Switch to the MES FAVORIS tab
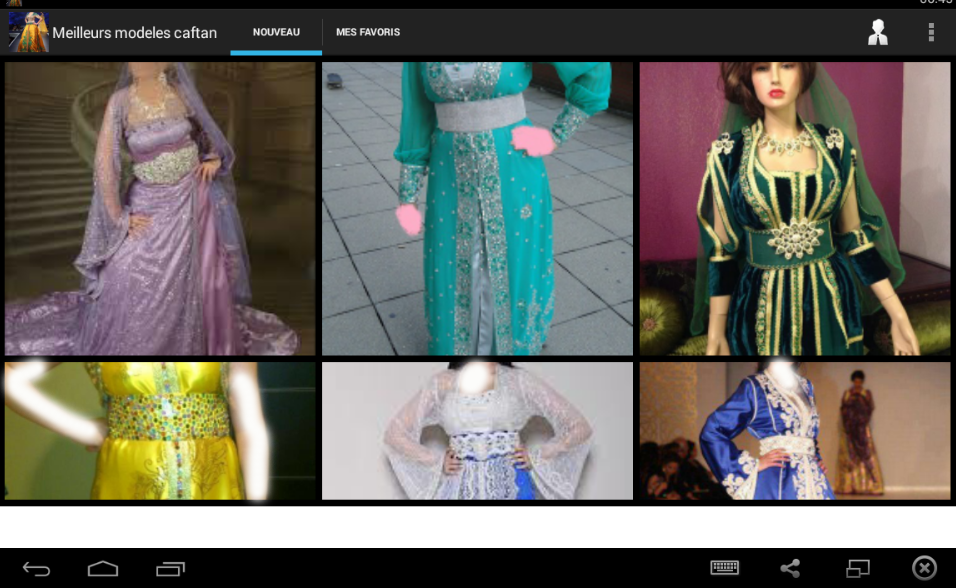This screenshot has width=956, height=588. pyautogui.click(x=368, y=32)
